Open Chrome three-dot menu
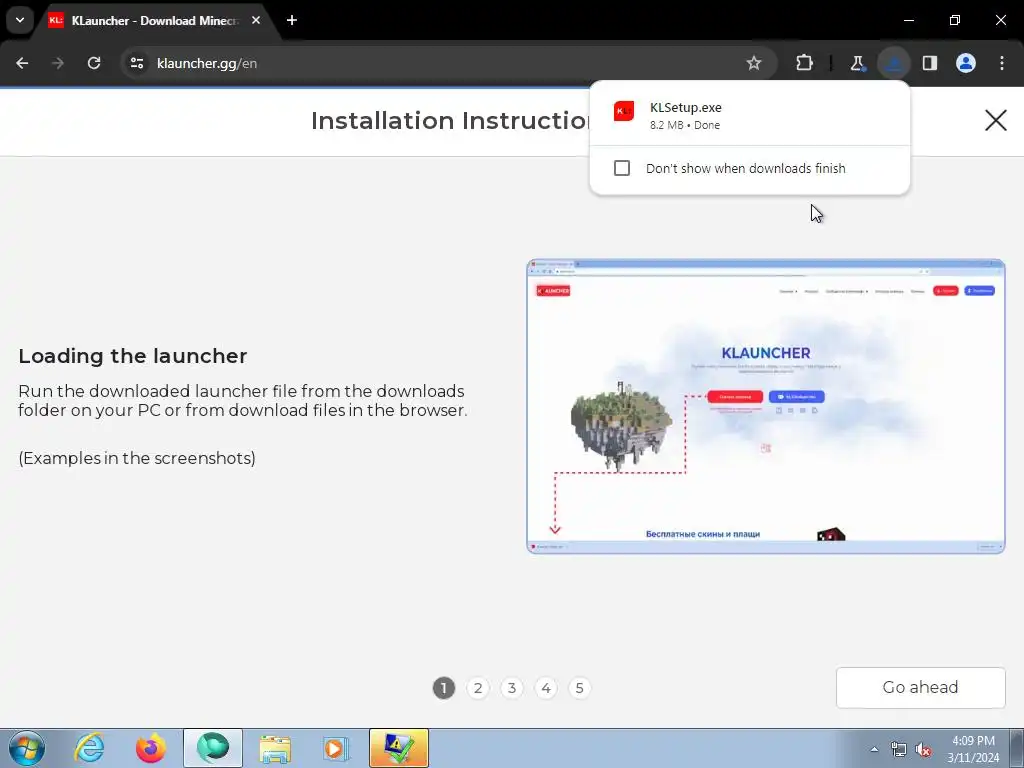 (1002, 63)
